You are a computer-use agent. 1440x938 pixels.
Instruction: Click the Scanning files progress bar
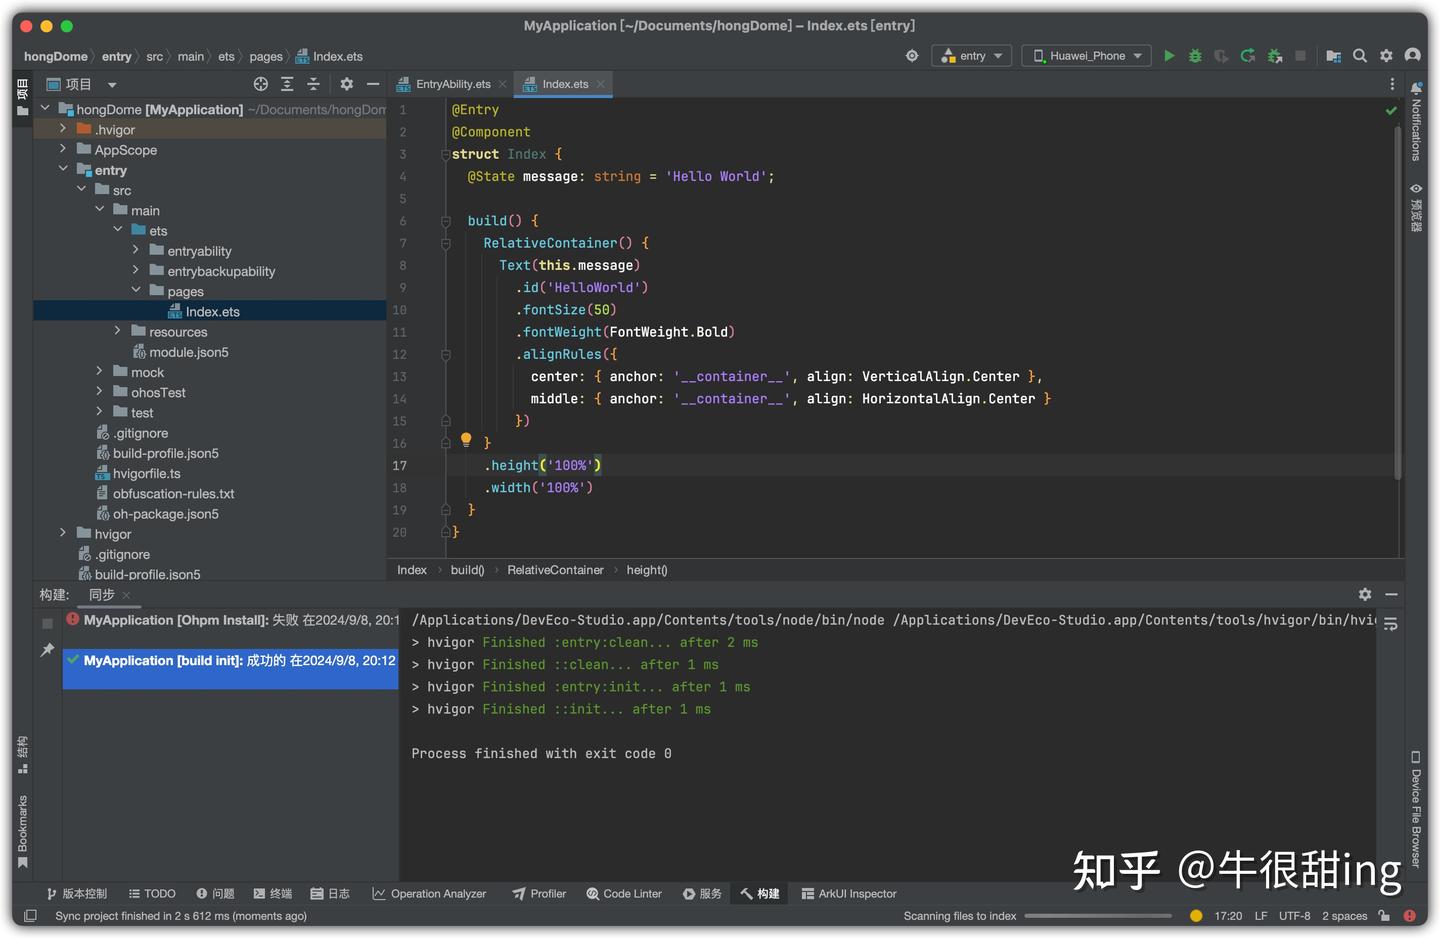point(1097,916)
